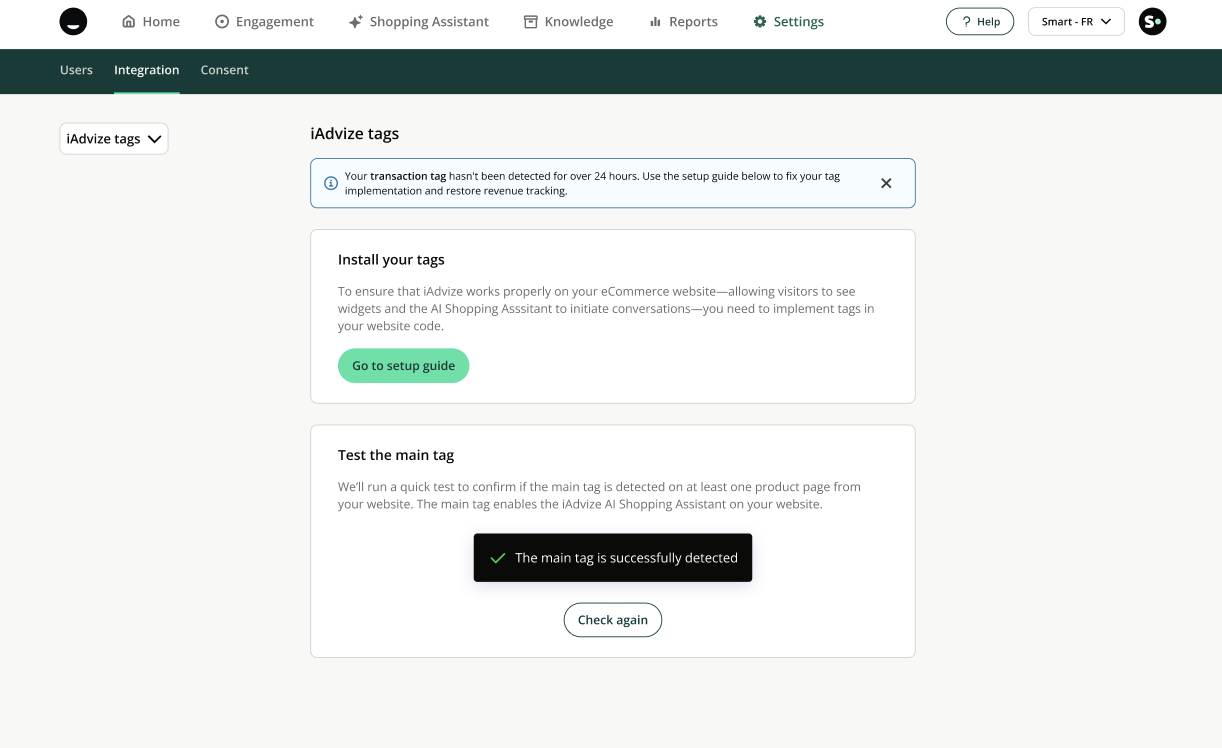
Task: Click the Shopping Assistant sparkle icon
Action: (355, 22)
